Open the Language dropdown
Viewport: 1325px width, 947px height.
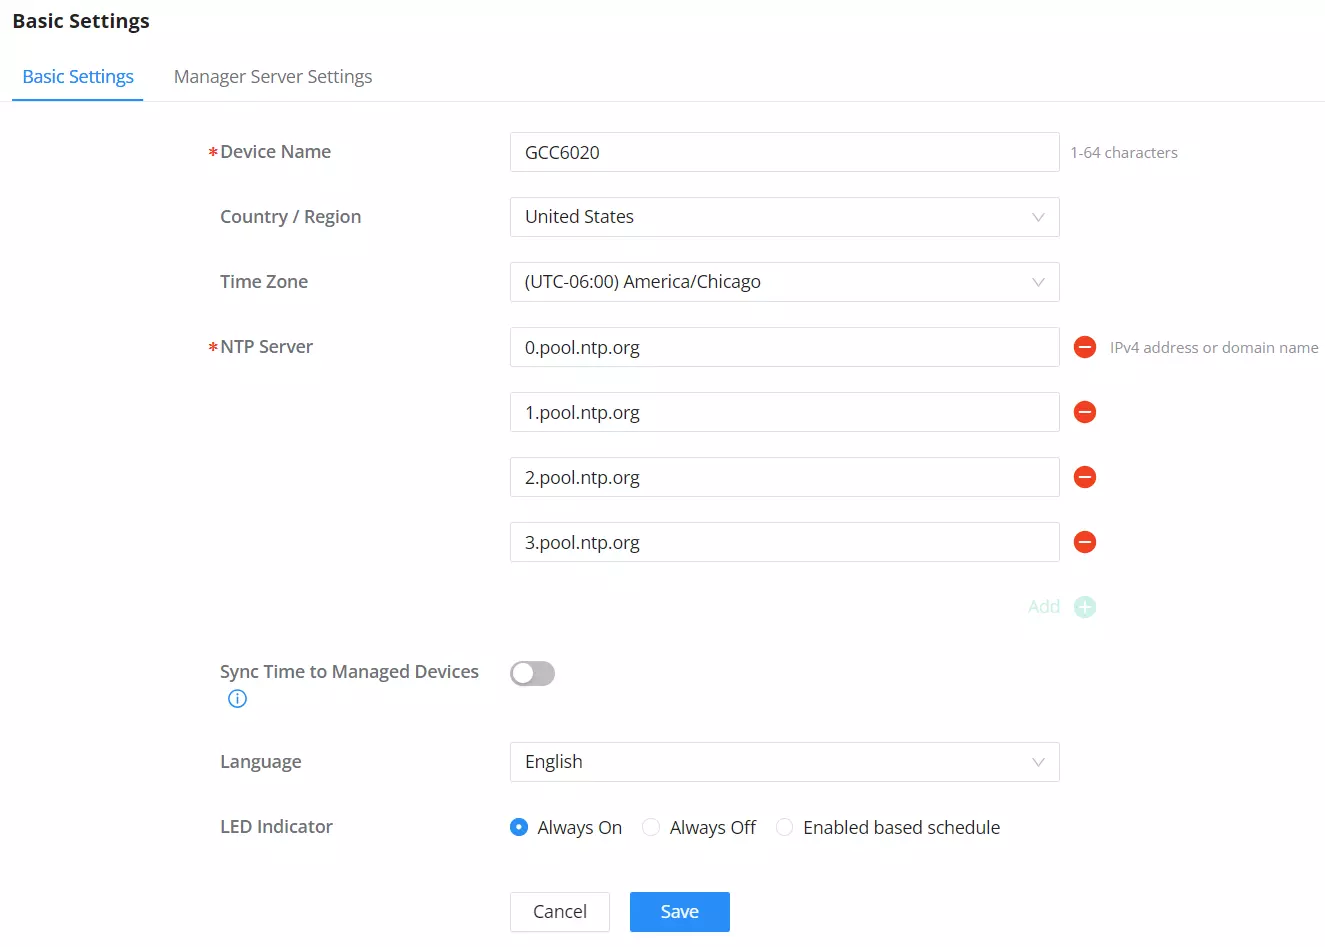[784, 762]
